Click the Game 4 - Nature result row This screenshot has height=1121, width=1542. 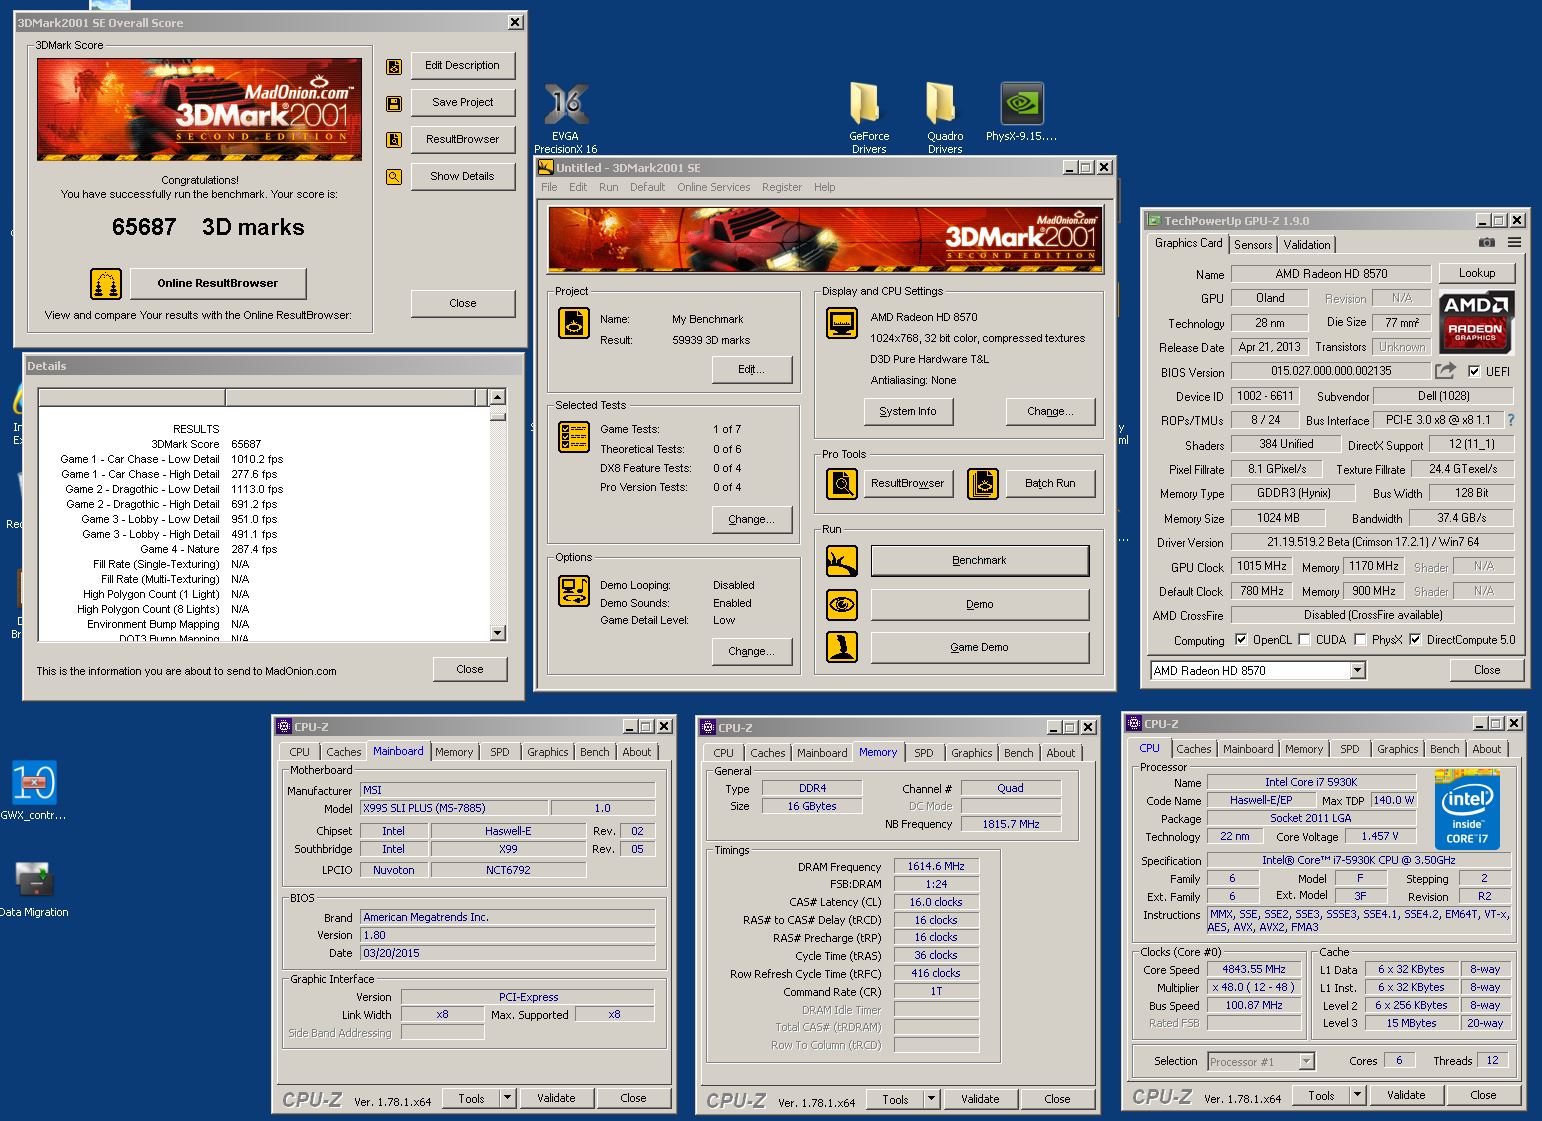click(x=209, y=549)
